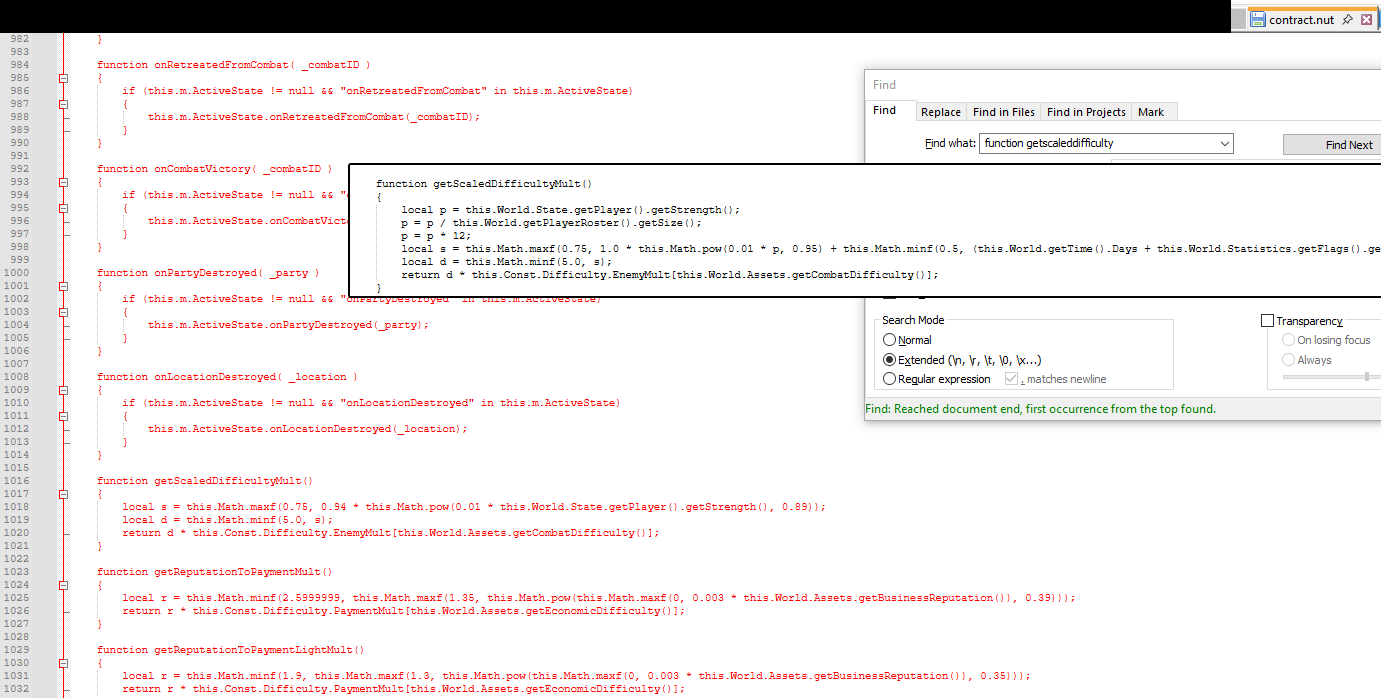Click the Find Next button

[1333, 144]
